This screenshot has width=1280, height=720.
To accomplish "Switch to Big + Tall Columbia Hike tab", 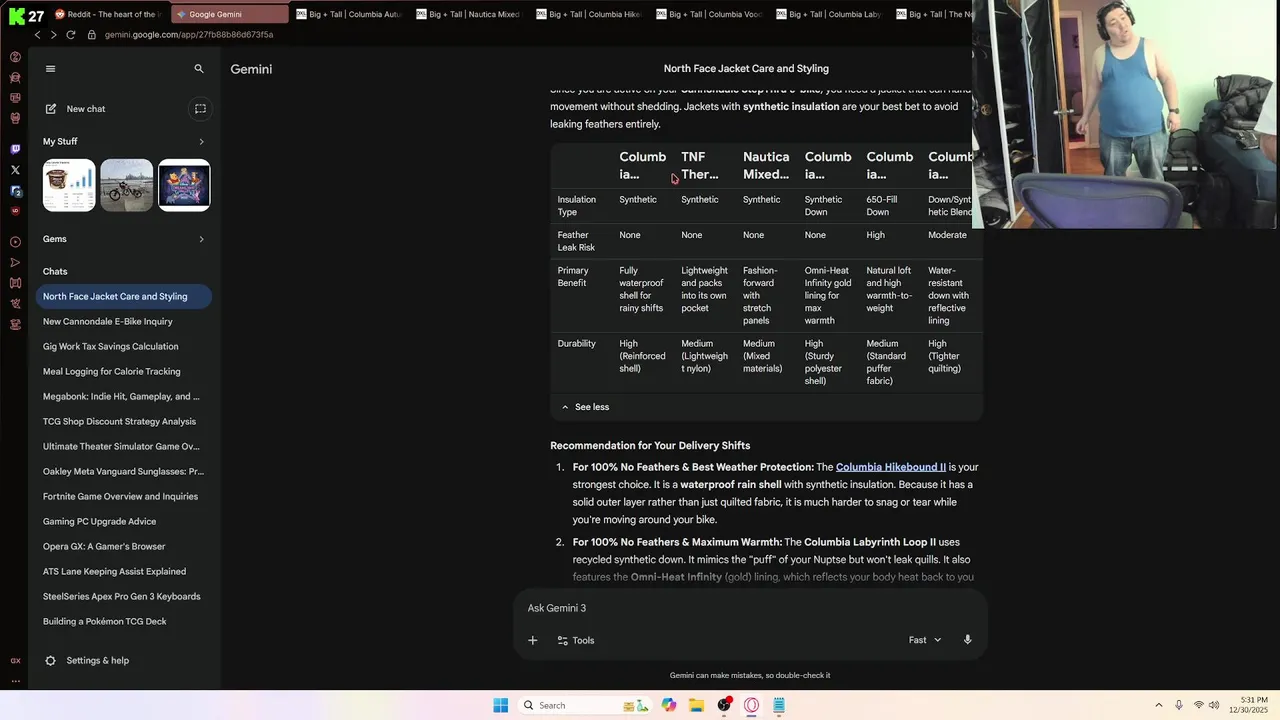I will tap(588, 14).
